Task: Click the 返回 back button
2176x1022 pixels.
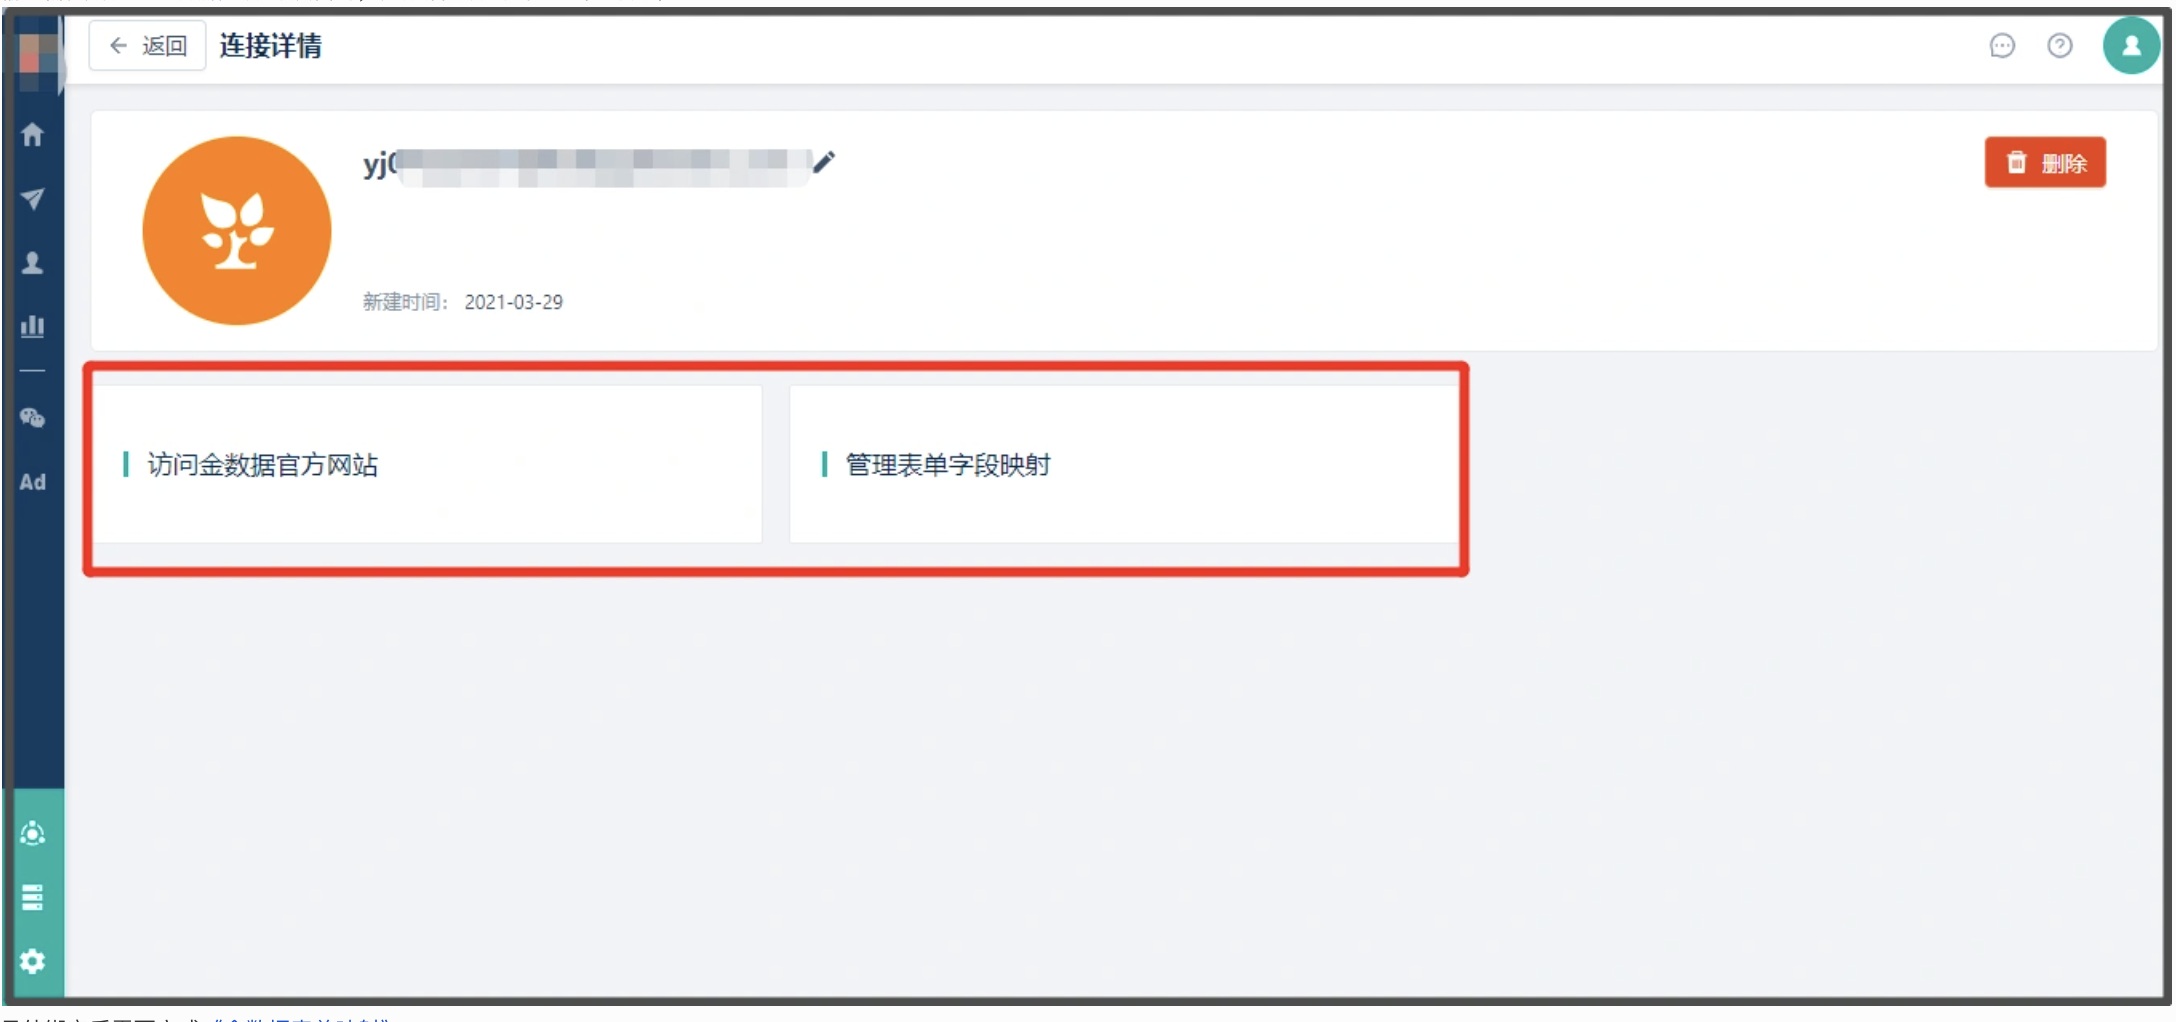Action: coord(148,46)
